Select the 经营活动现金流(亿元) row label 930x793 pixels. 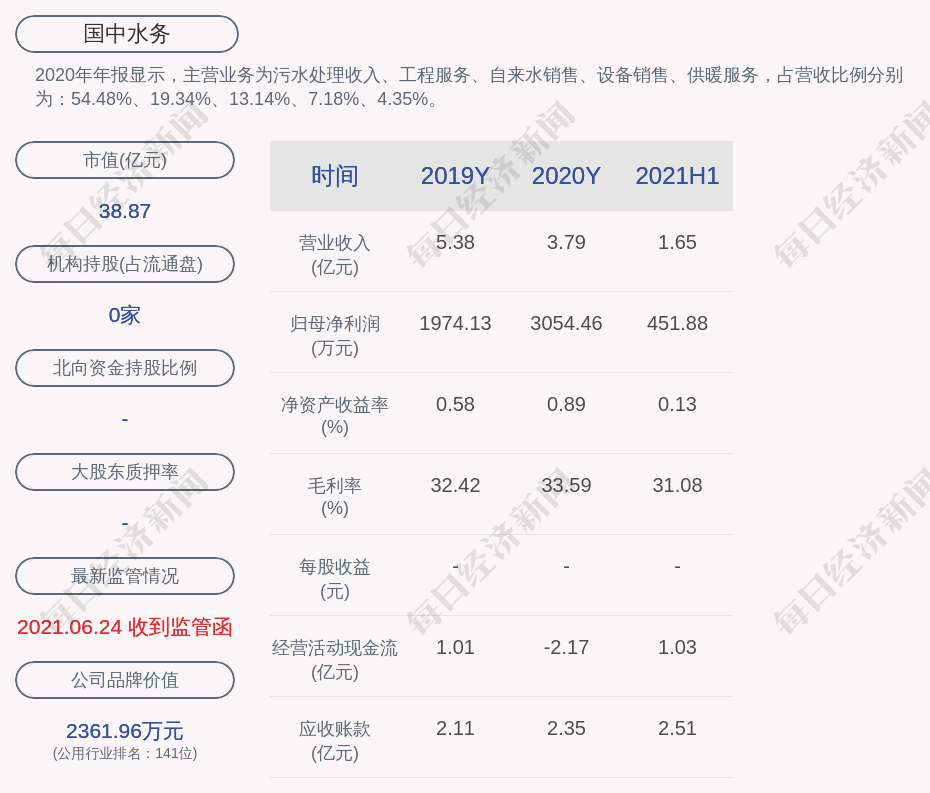335,660
